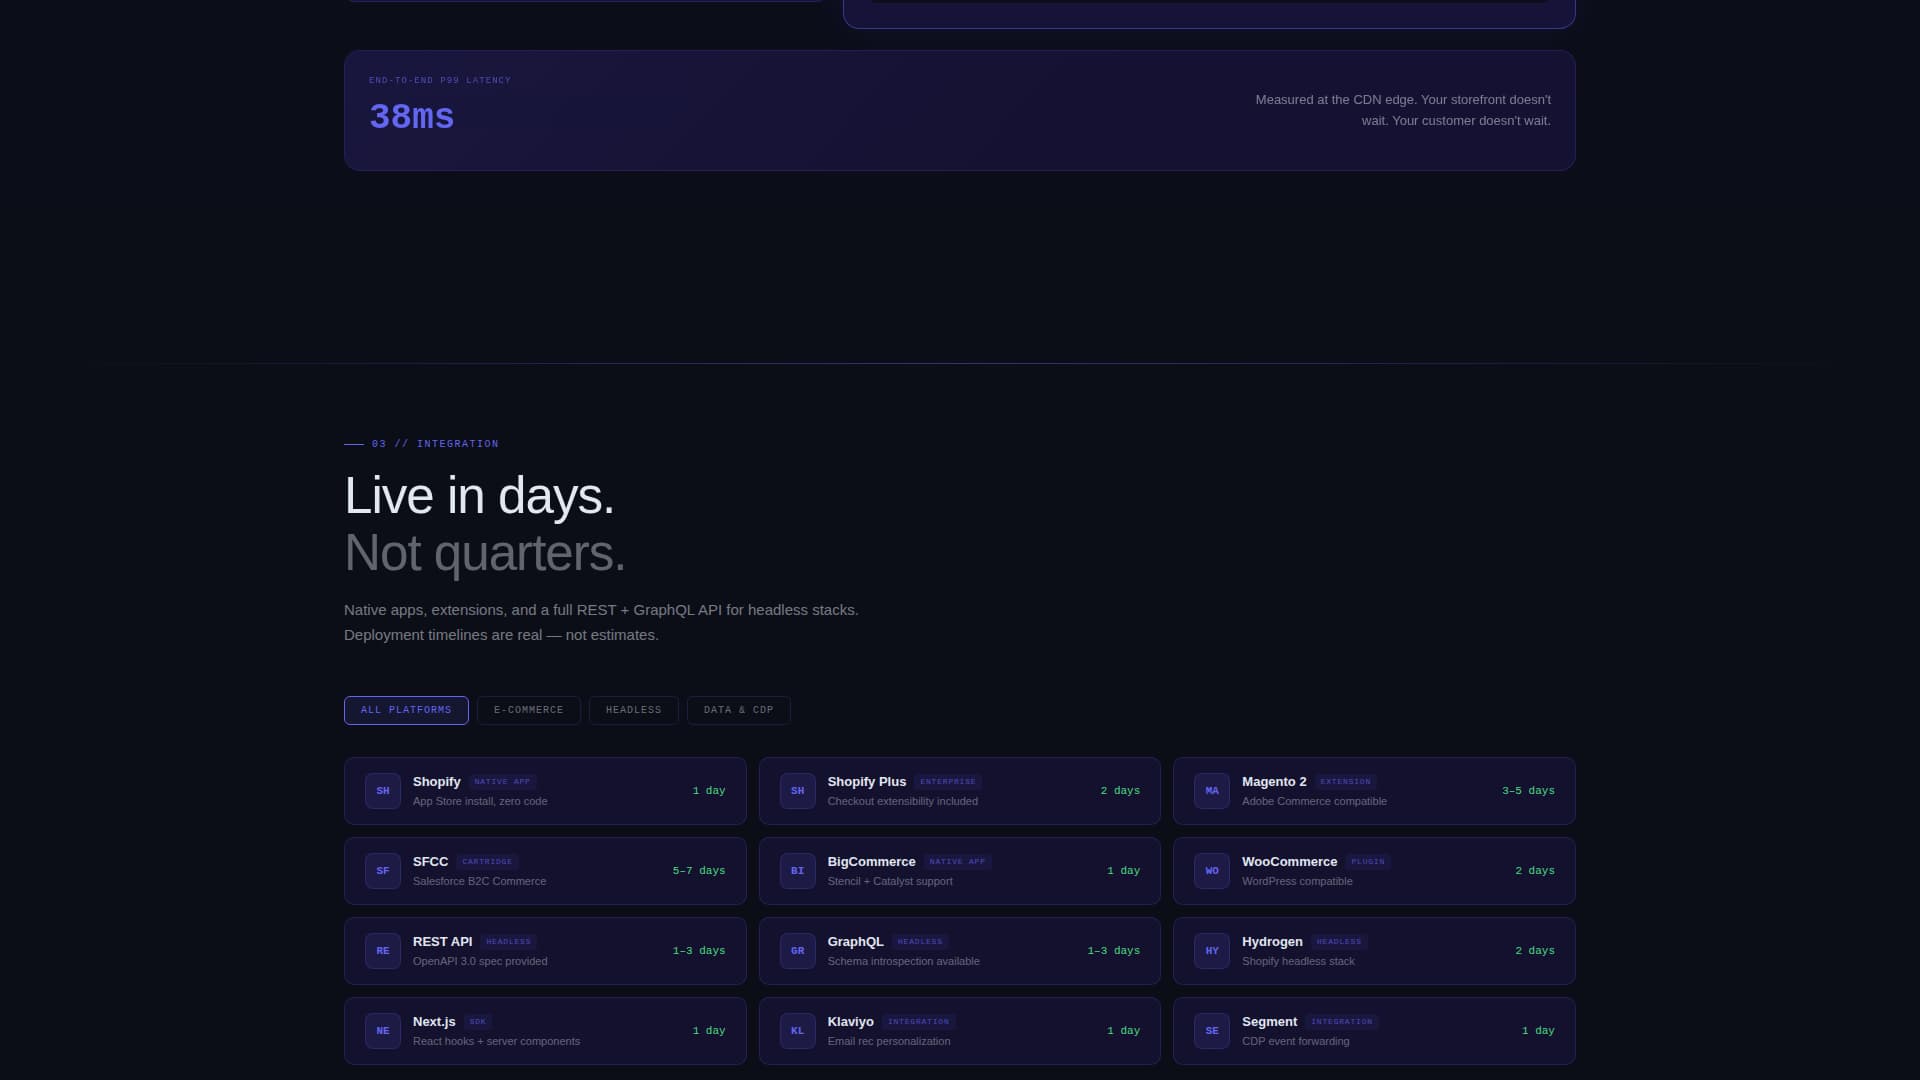Click the "Live in days." heading
The width and height of the screenshot is (1920, 1080).
point(479,496)
